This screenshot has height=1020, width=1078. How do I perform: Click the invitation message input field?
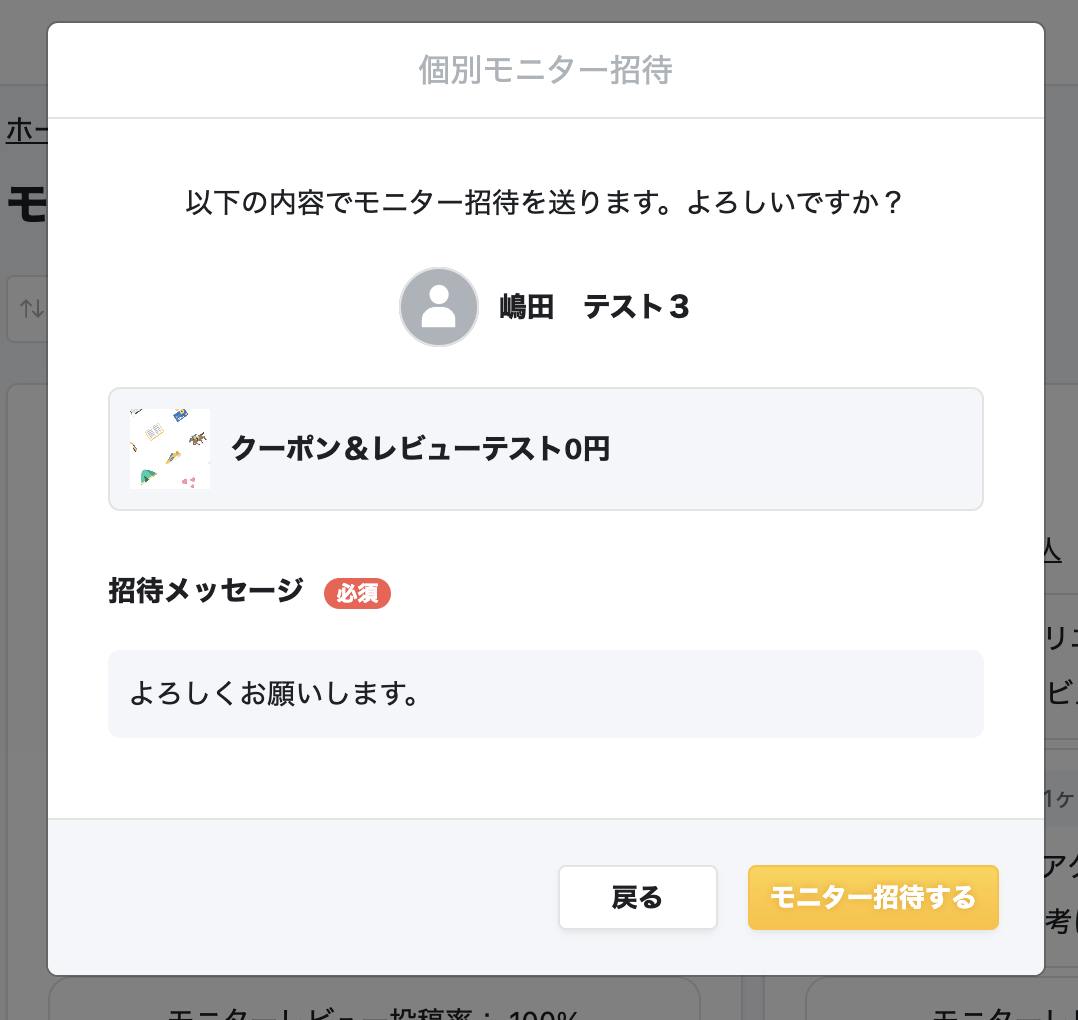[546, 693]
